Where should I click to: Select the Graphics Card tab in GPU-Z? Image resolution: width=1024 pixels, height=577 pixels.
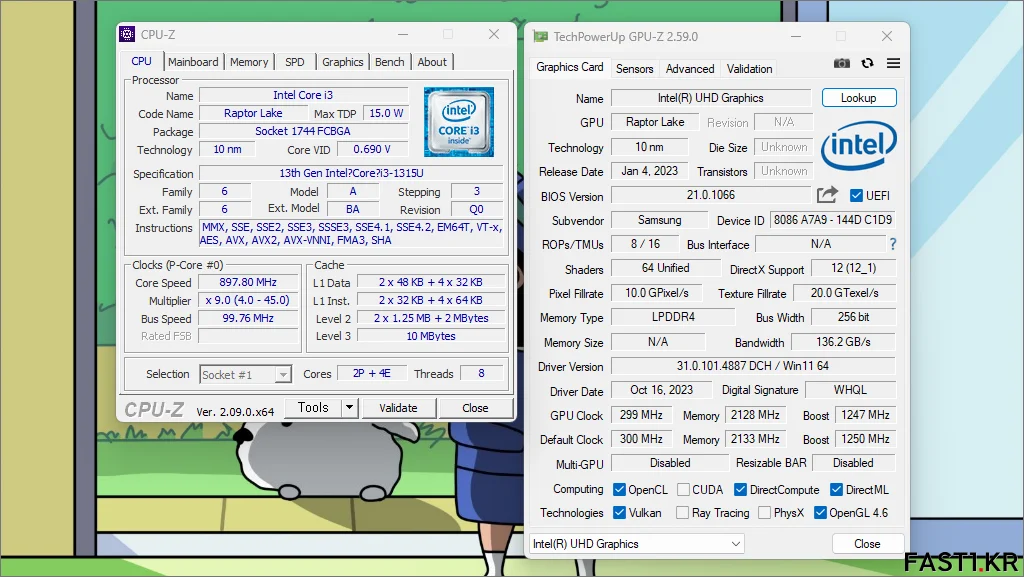pos(569,67)
